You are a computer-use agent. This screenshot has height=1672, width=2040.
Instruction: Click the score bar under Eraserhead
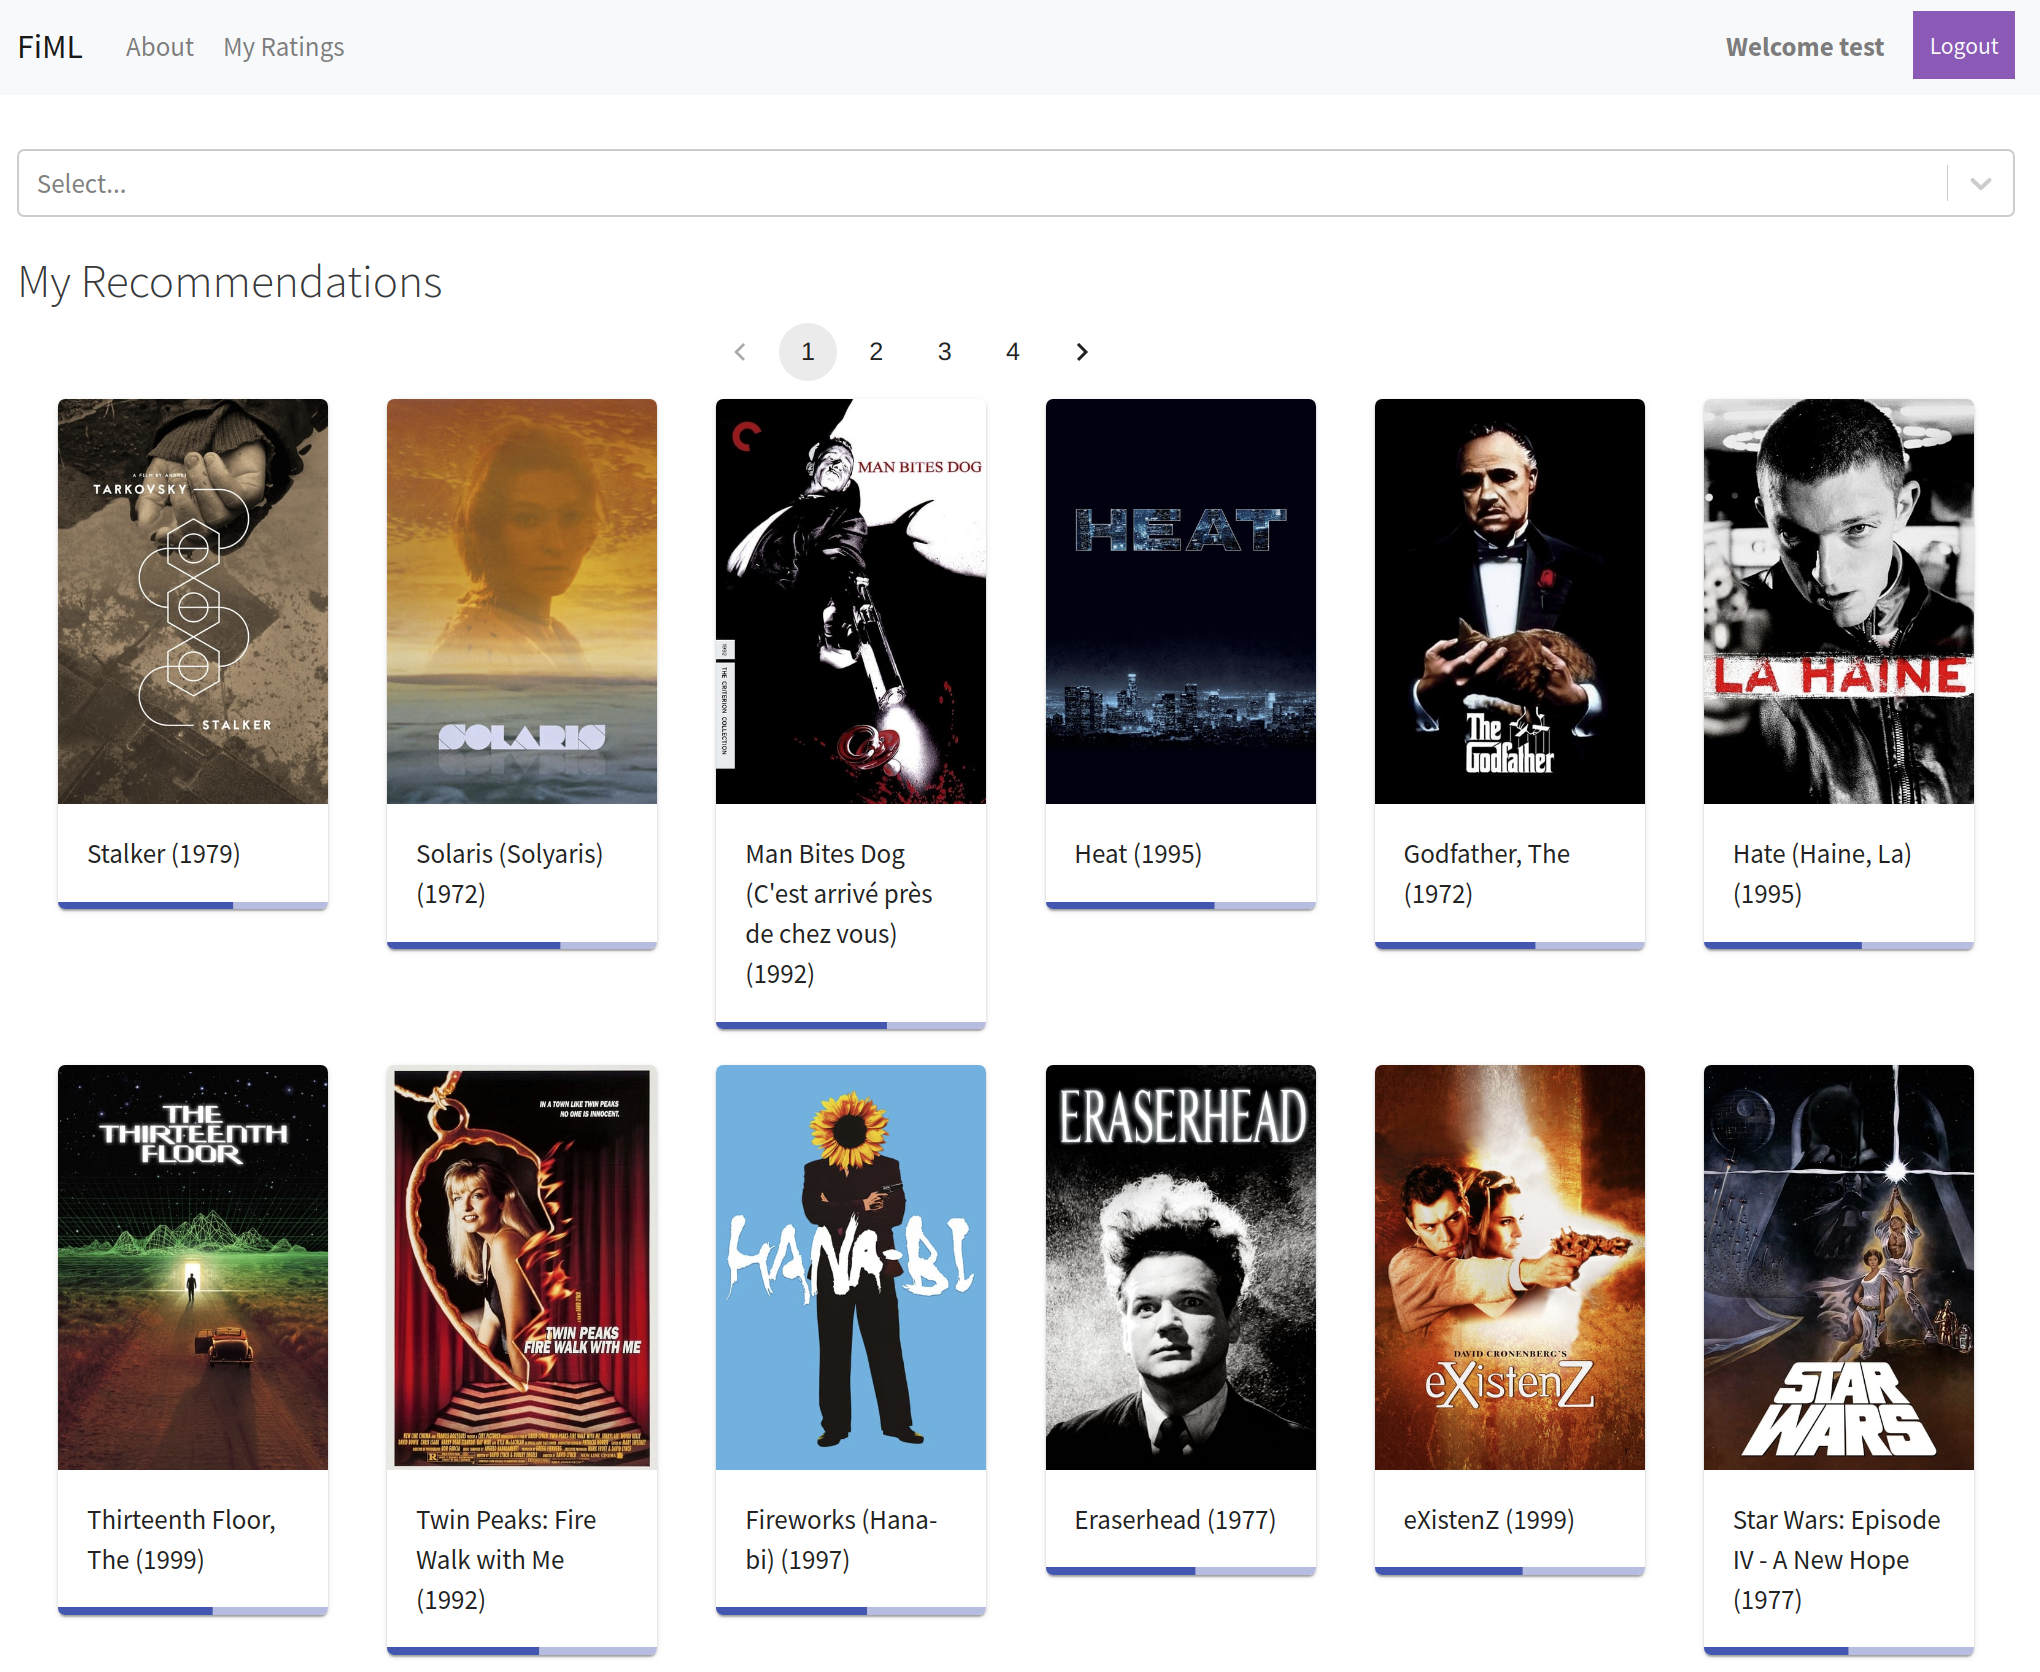[1180, 1571]
